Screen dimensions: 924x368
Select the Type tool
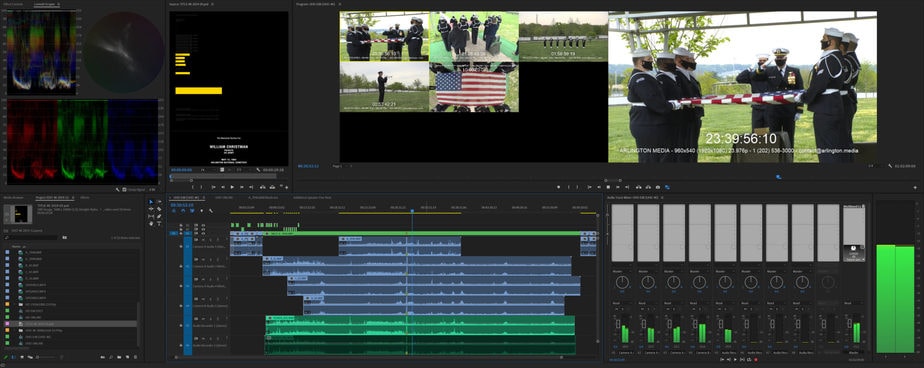coord(159,224)
